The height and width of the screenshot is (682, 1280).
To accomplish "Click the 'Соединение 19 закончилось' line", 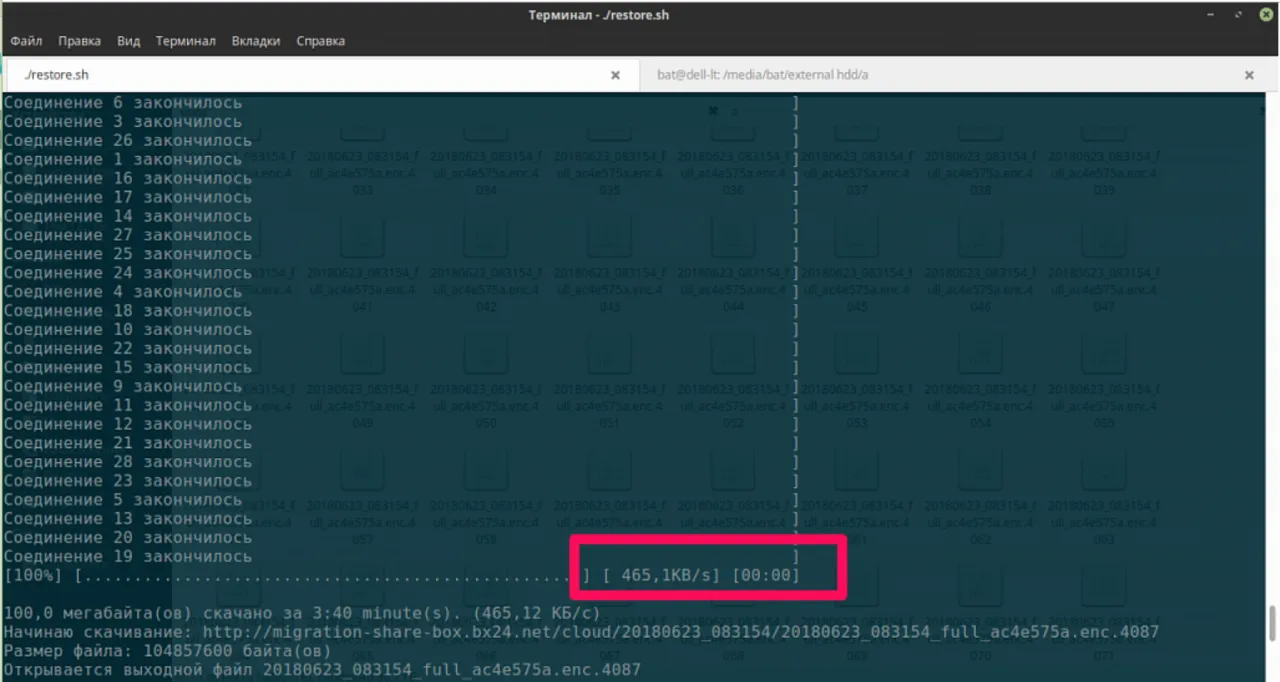I will tap(127, 557).
